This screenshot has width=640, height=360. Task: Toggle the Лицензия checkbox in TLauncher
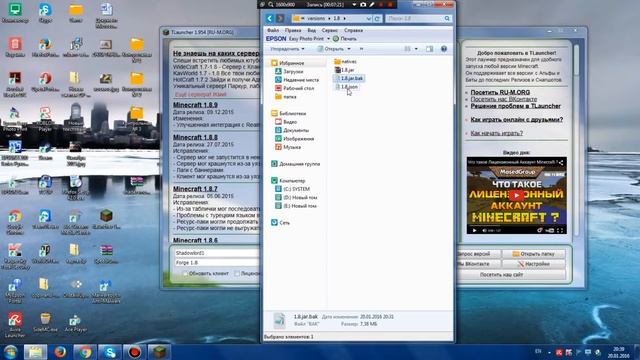click(237, 273)
